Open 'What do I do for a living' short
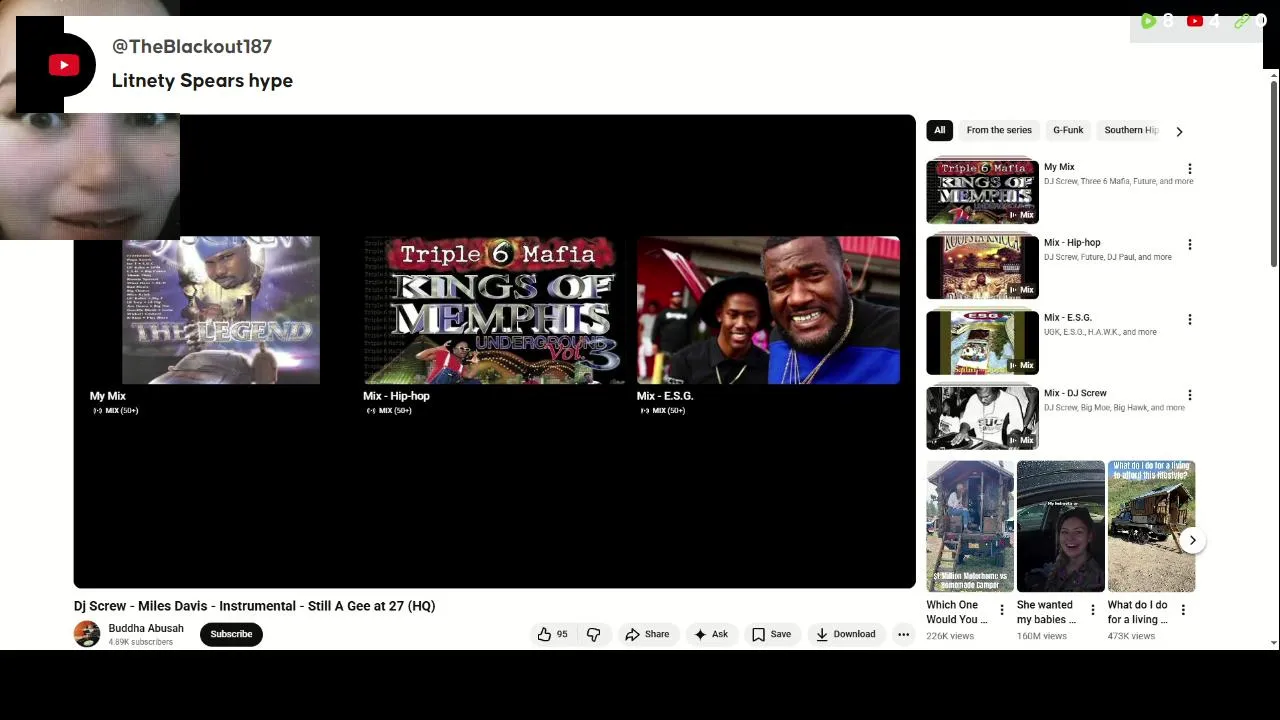The height and width of the screenshot is (720, 1280). [1151, 527]
